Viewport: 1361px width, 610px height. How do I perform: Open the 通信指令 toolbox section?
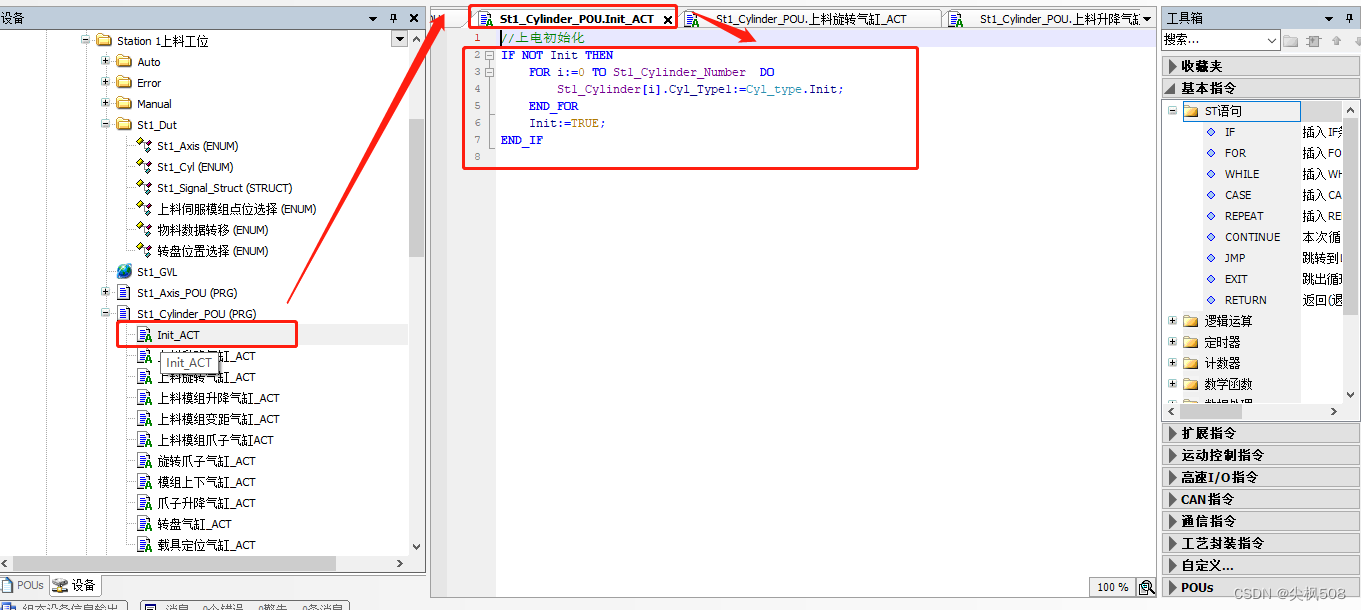pos(1261,521)
